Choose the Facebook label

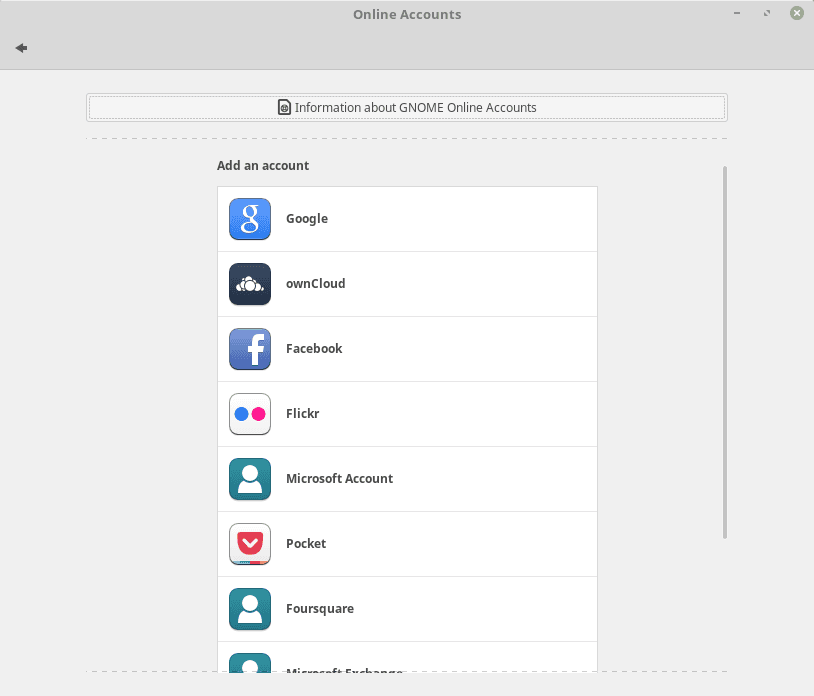314,348
